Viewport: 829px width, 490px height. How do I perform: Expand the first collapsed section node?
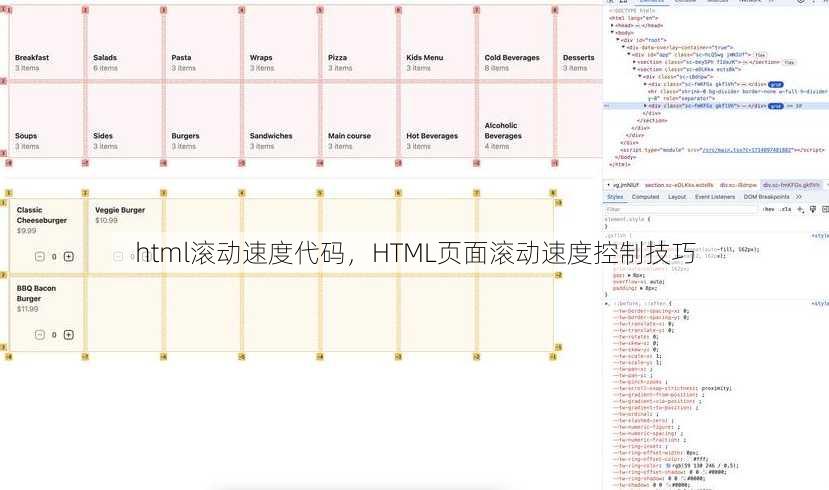click(x=634, y=62)
